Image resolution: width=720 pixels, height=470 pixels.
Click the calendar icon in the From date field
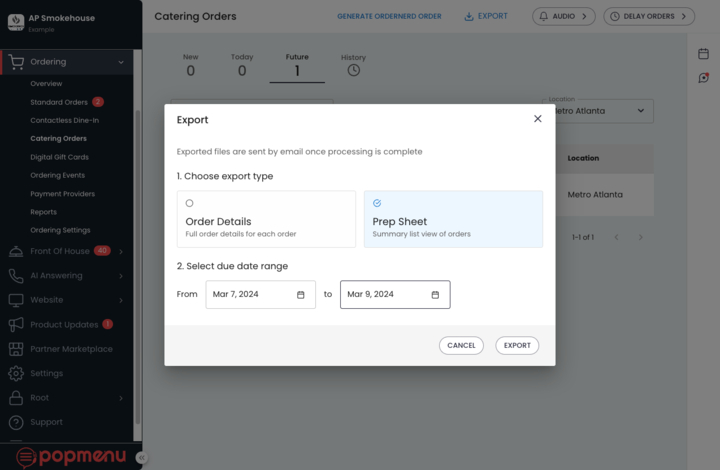301,295
